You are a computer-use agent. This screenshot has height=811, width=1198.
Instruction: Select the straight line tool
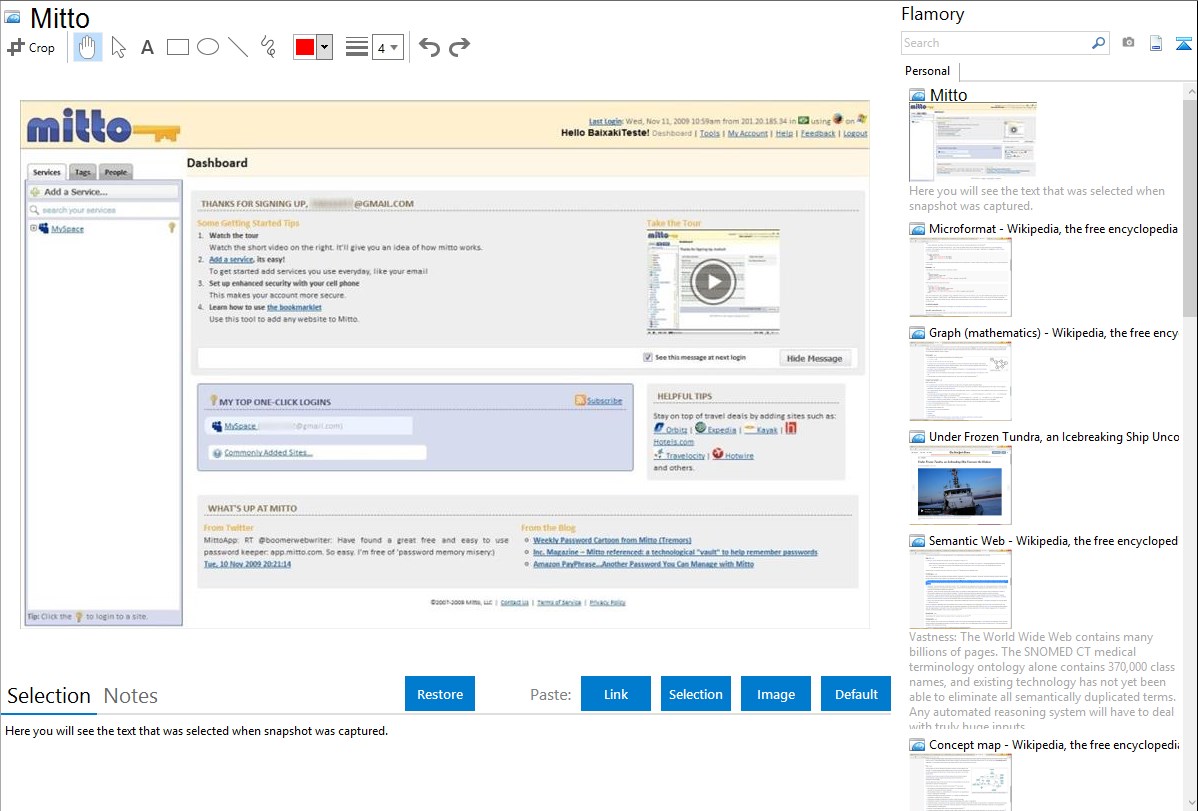click(x=238, y=47)
